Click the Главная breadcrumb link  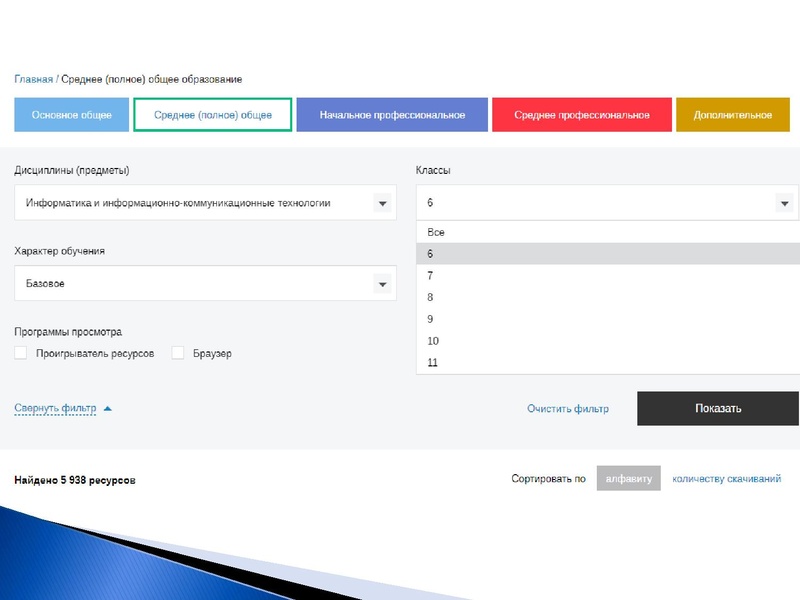(33, 79)
